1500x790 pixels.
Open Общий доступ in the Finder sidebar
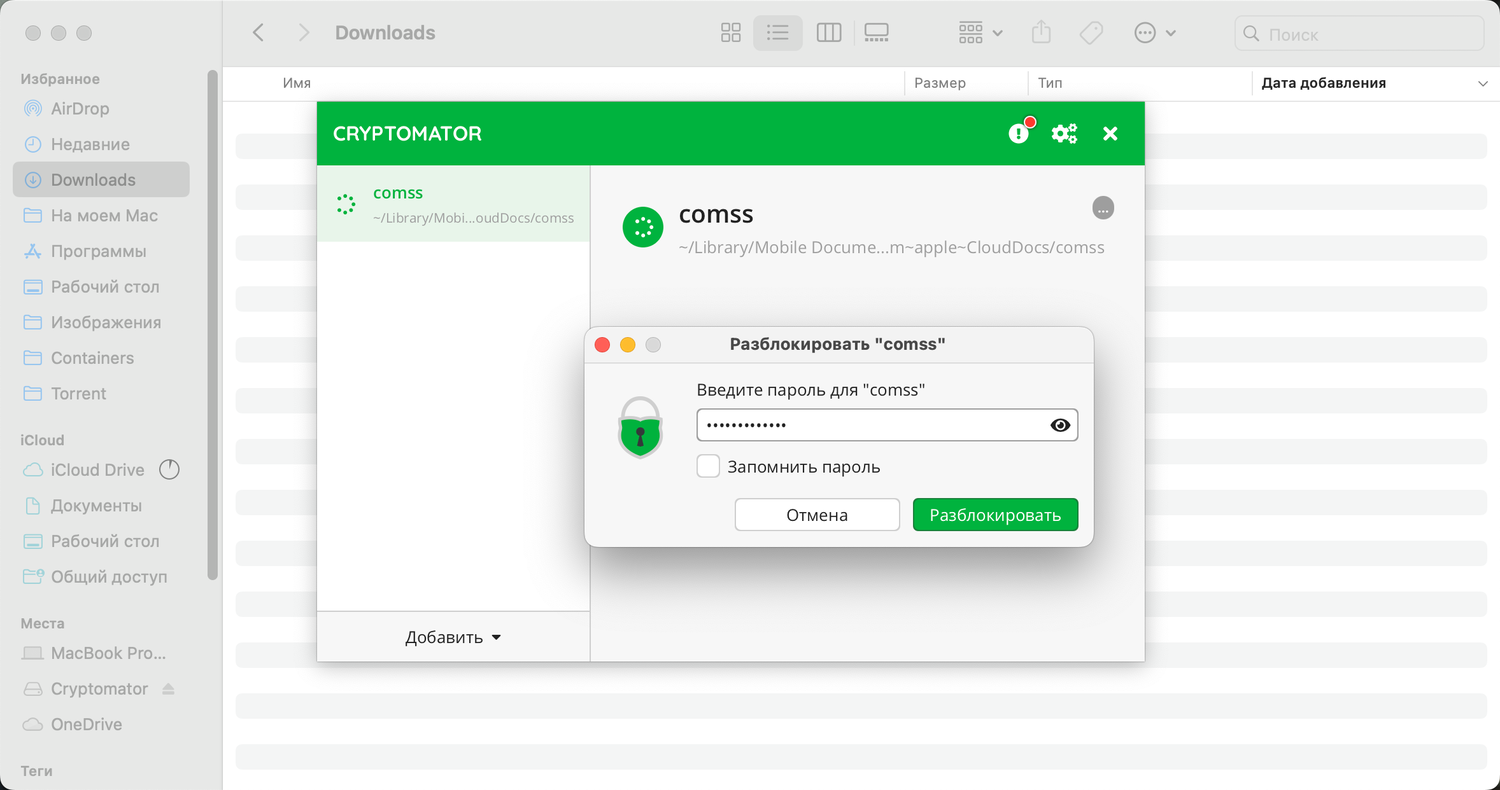[101, 577]
